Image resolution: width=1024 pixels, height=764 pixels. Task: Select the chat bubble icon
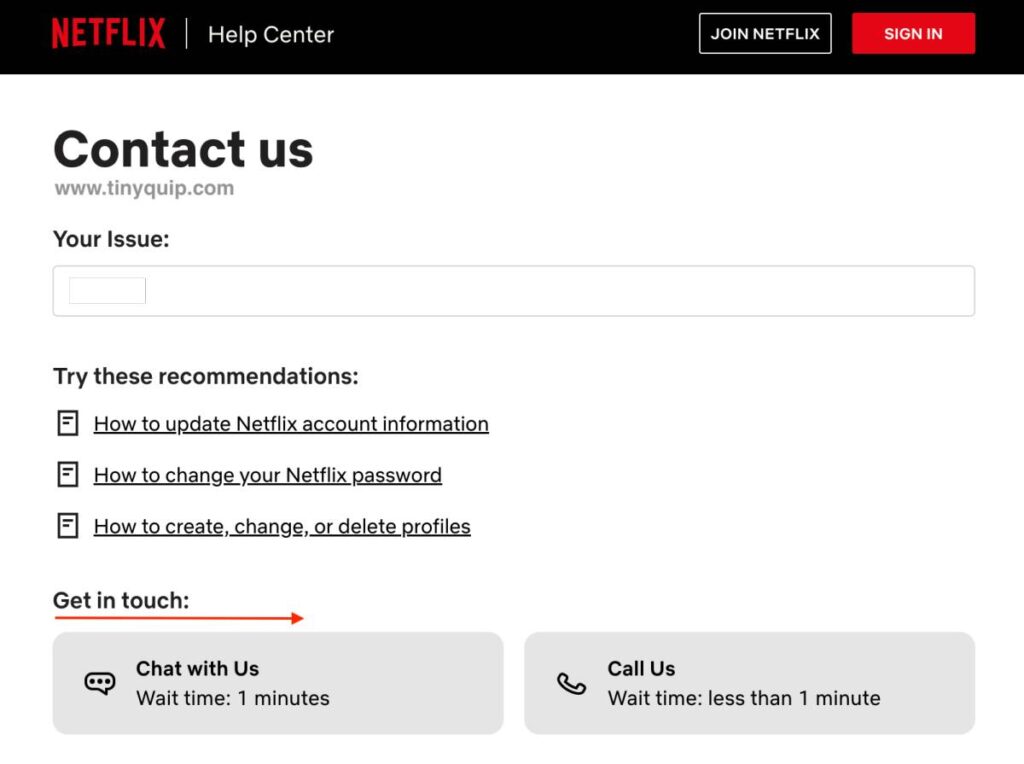[x=99, y=683]
